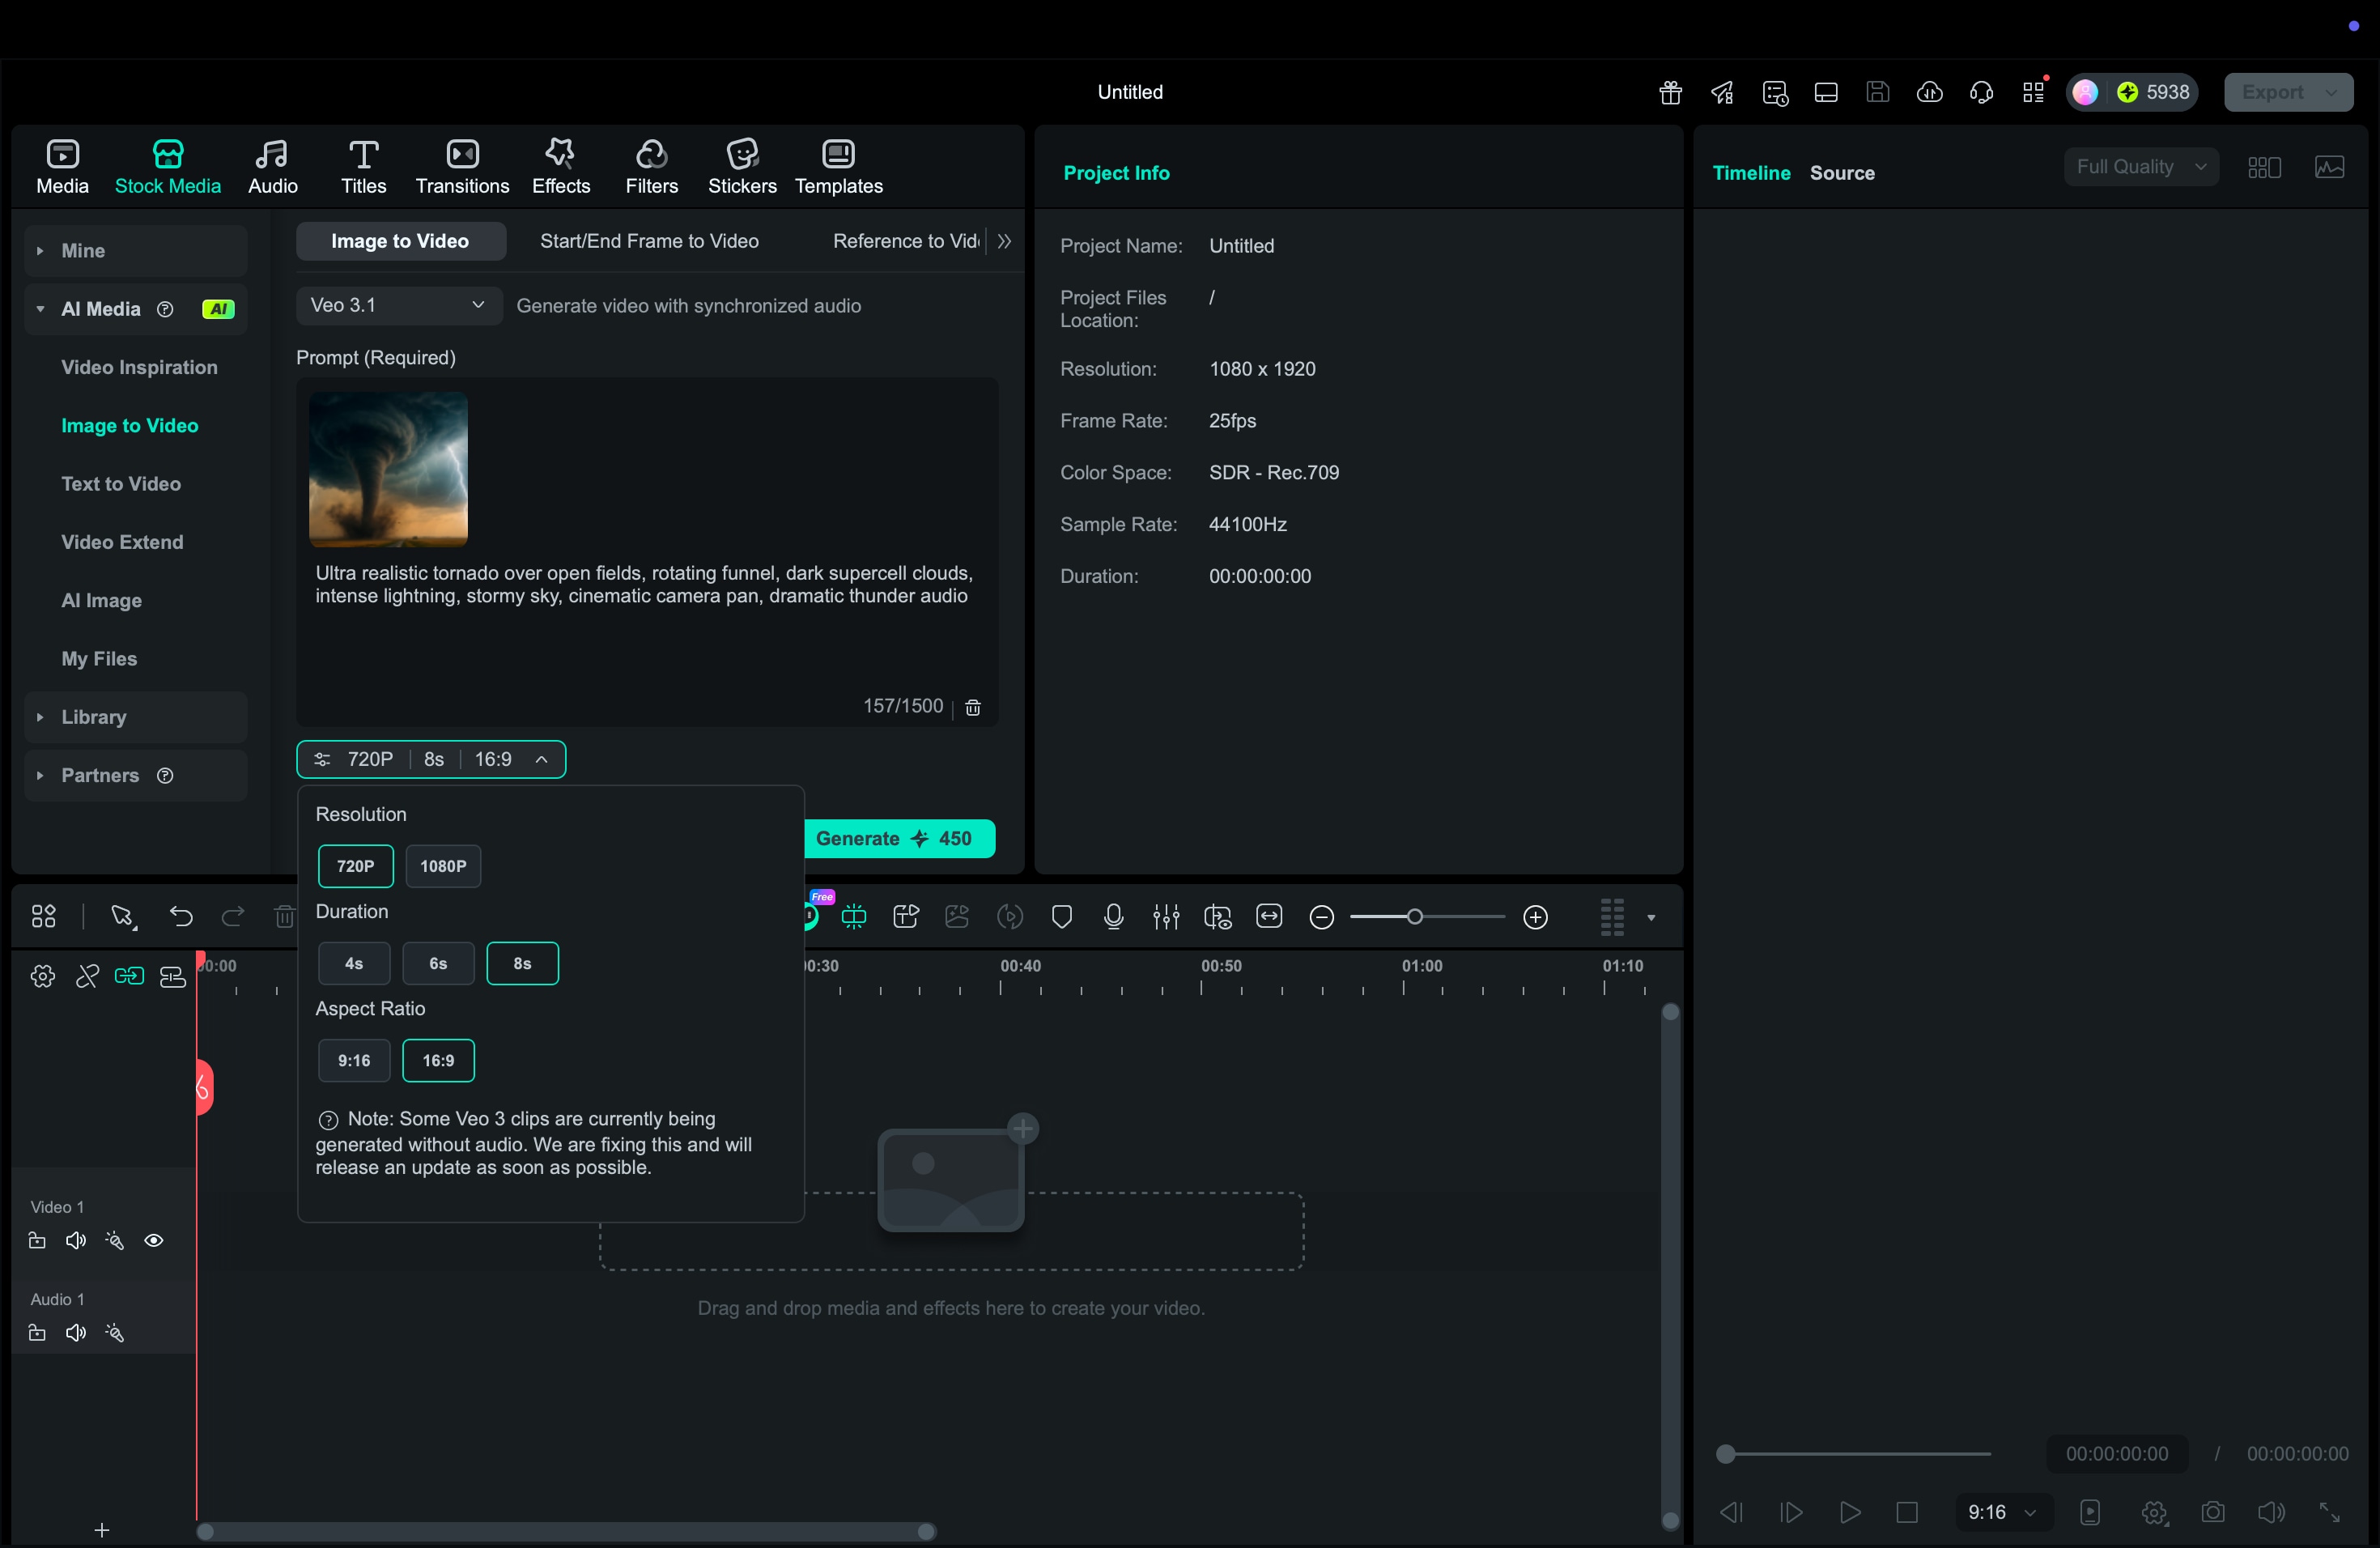Select the Text to Video sidebar entry
This screenshot has height=1548, width=2380.
coord(123,483)
